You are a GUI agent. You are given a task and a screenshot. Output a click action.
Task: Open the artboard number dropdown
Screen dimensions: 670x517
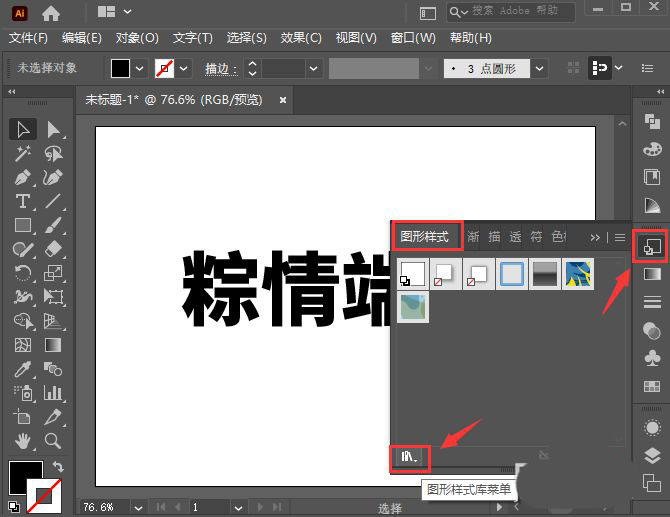pos(238,508)
